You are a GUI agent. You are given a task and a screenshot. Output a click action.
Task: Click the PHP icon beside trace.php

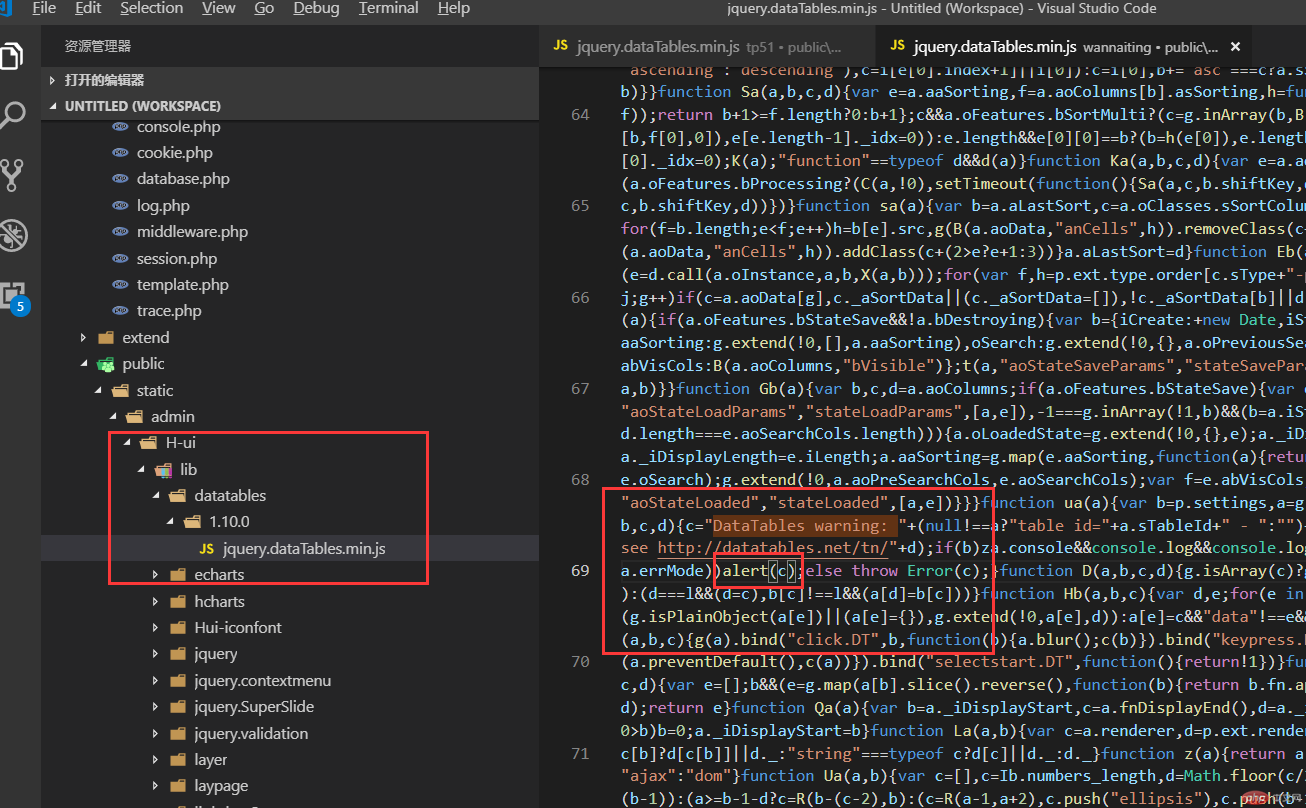[120, 311]
